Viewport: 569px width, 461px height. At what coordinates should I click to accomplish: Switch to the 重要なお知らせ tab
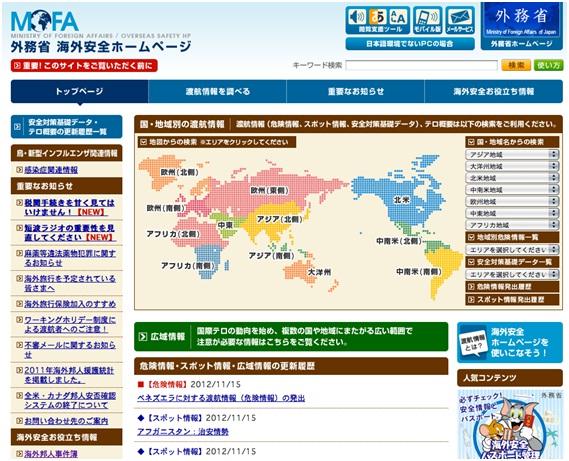tap(355, 91)
